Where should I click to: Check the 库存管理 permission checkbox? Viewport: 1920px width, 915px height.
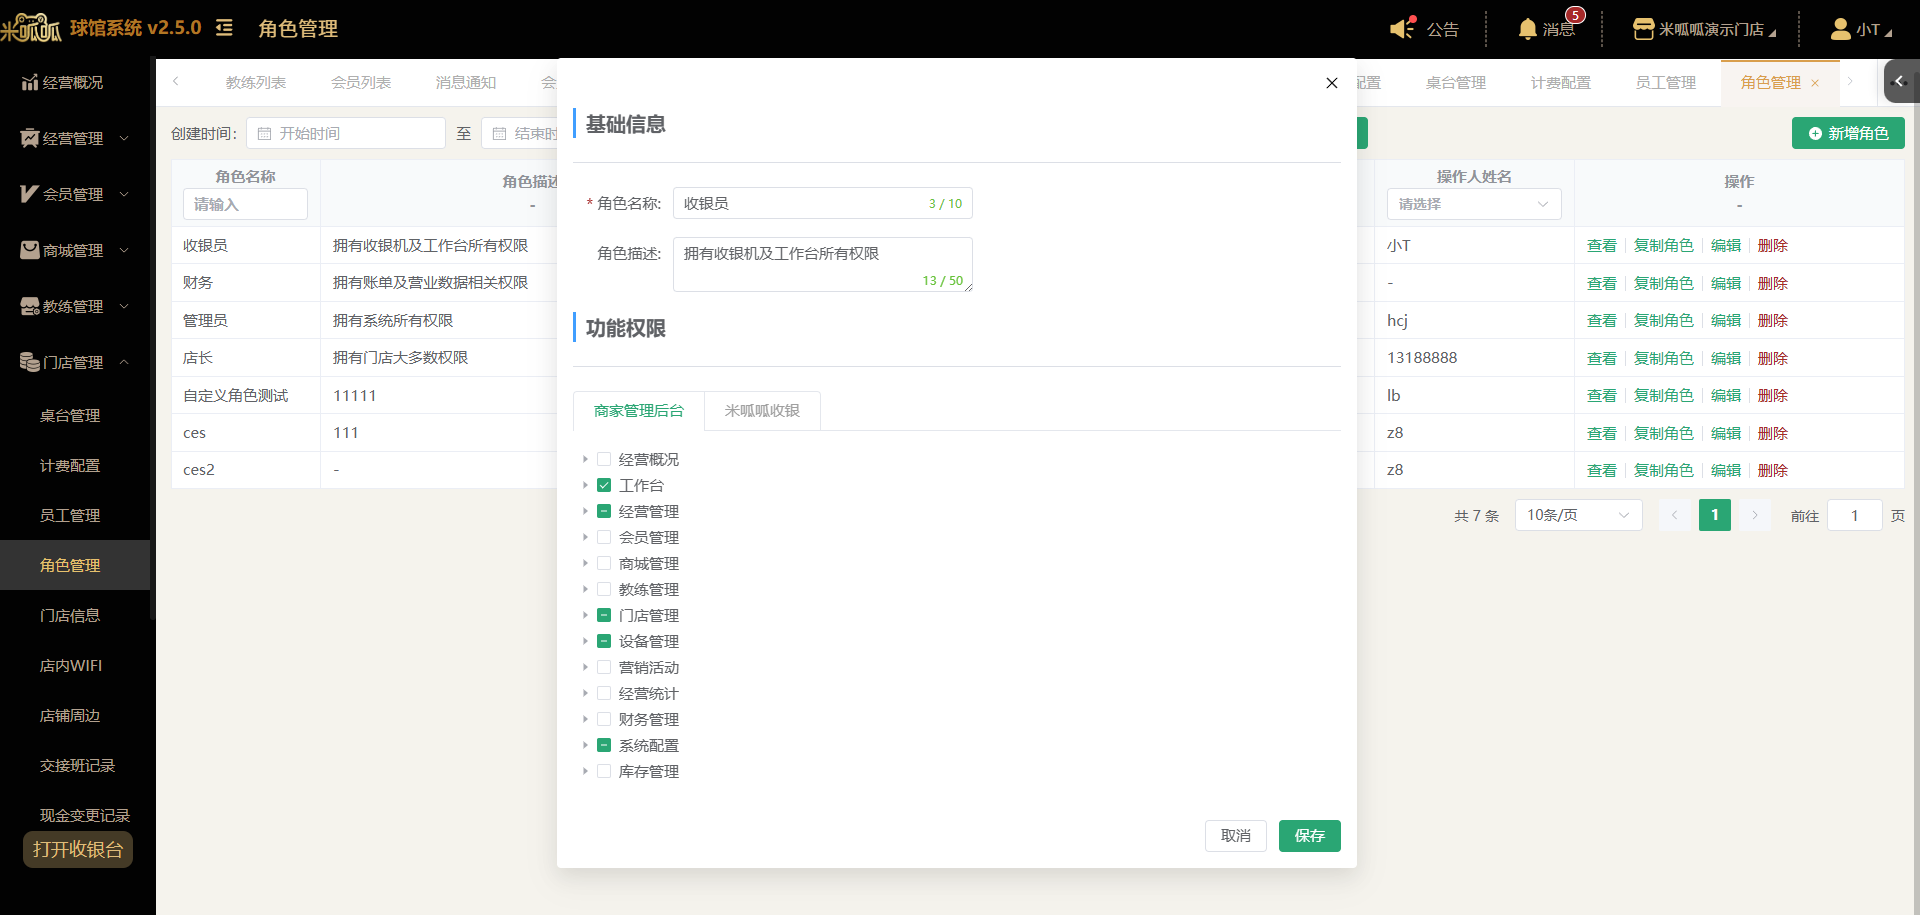tap(604, 771)
